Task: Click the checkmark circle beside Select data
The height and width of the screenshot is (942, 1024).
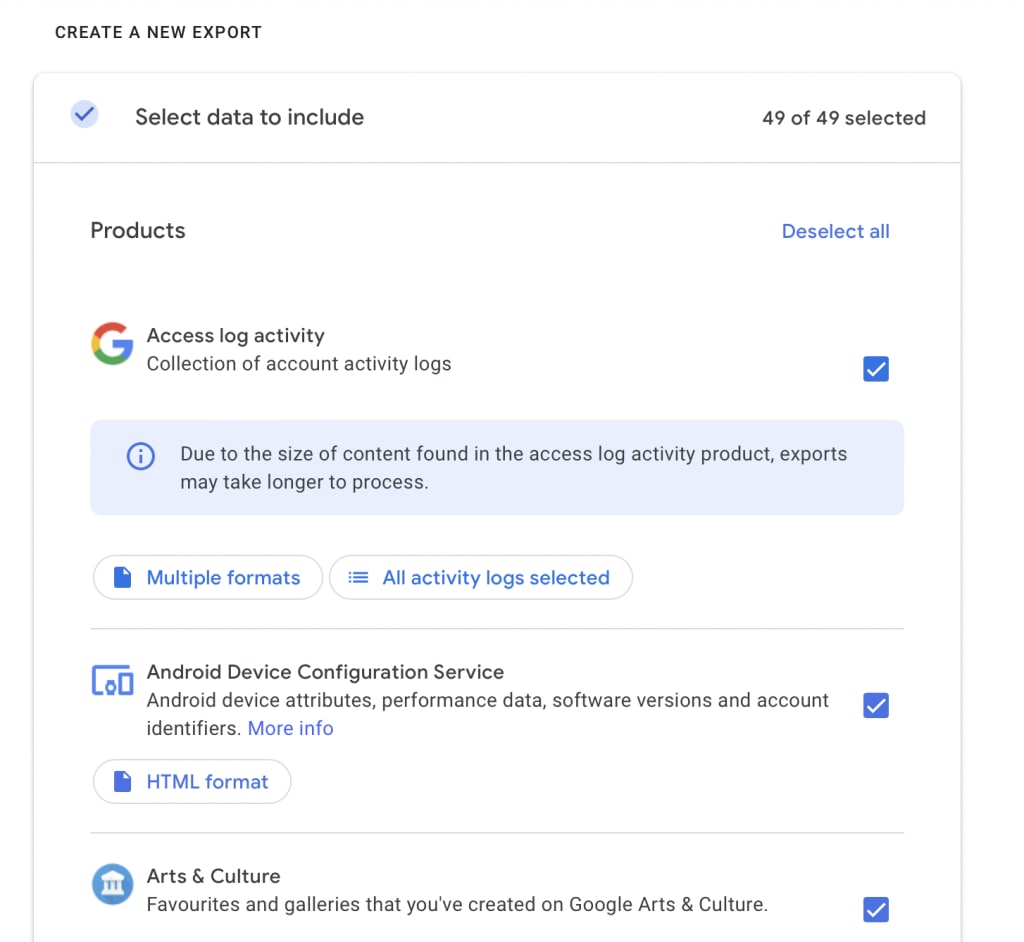Action: click(x=85, y=114)
